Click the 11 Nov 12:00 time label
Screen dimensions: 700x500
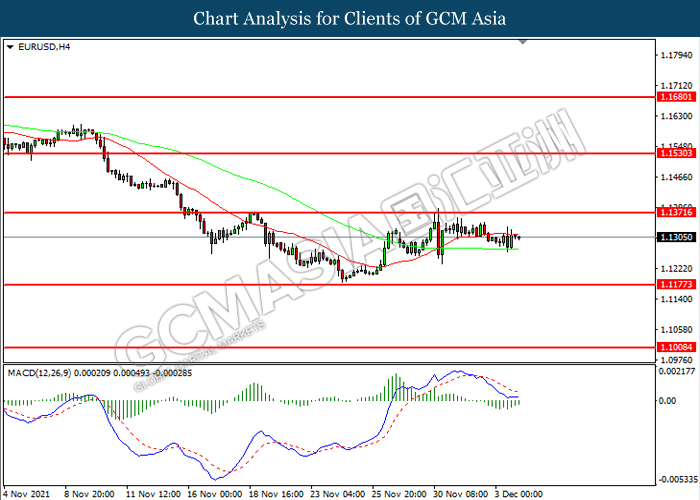click(x=153, y=494)
